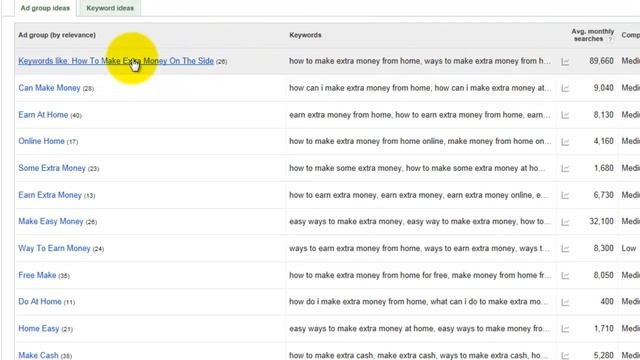Show chart icon in Free Make row
640x360 pixels.
coord(565,276)
